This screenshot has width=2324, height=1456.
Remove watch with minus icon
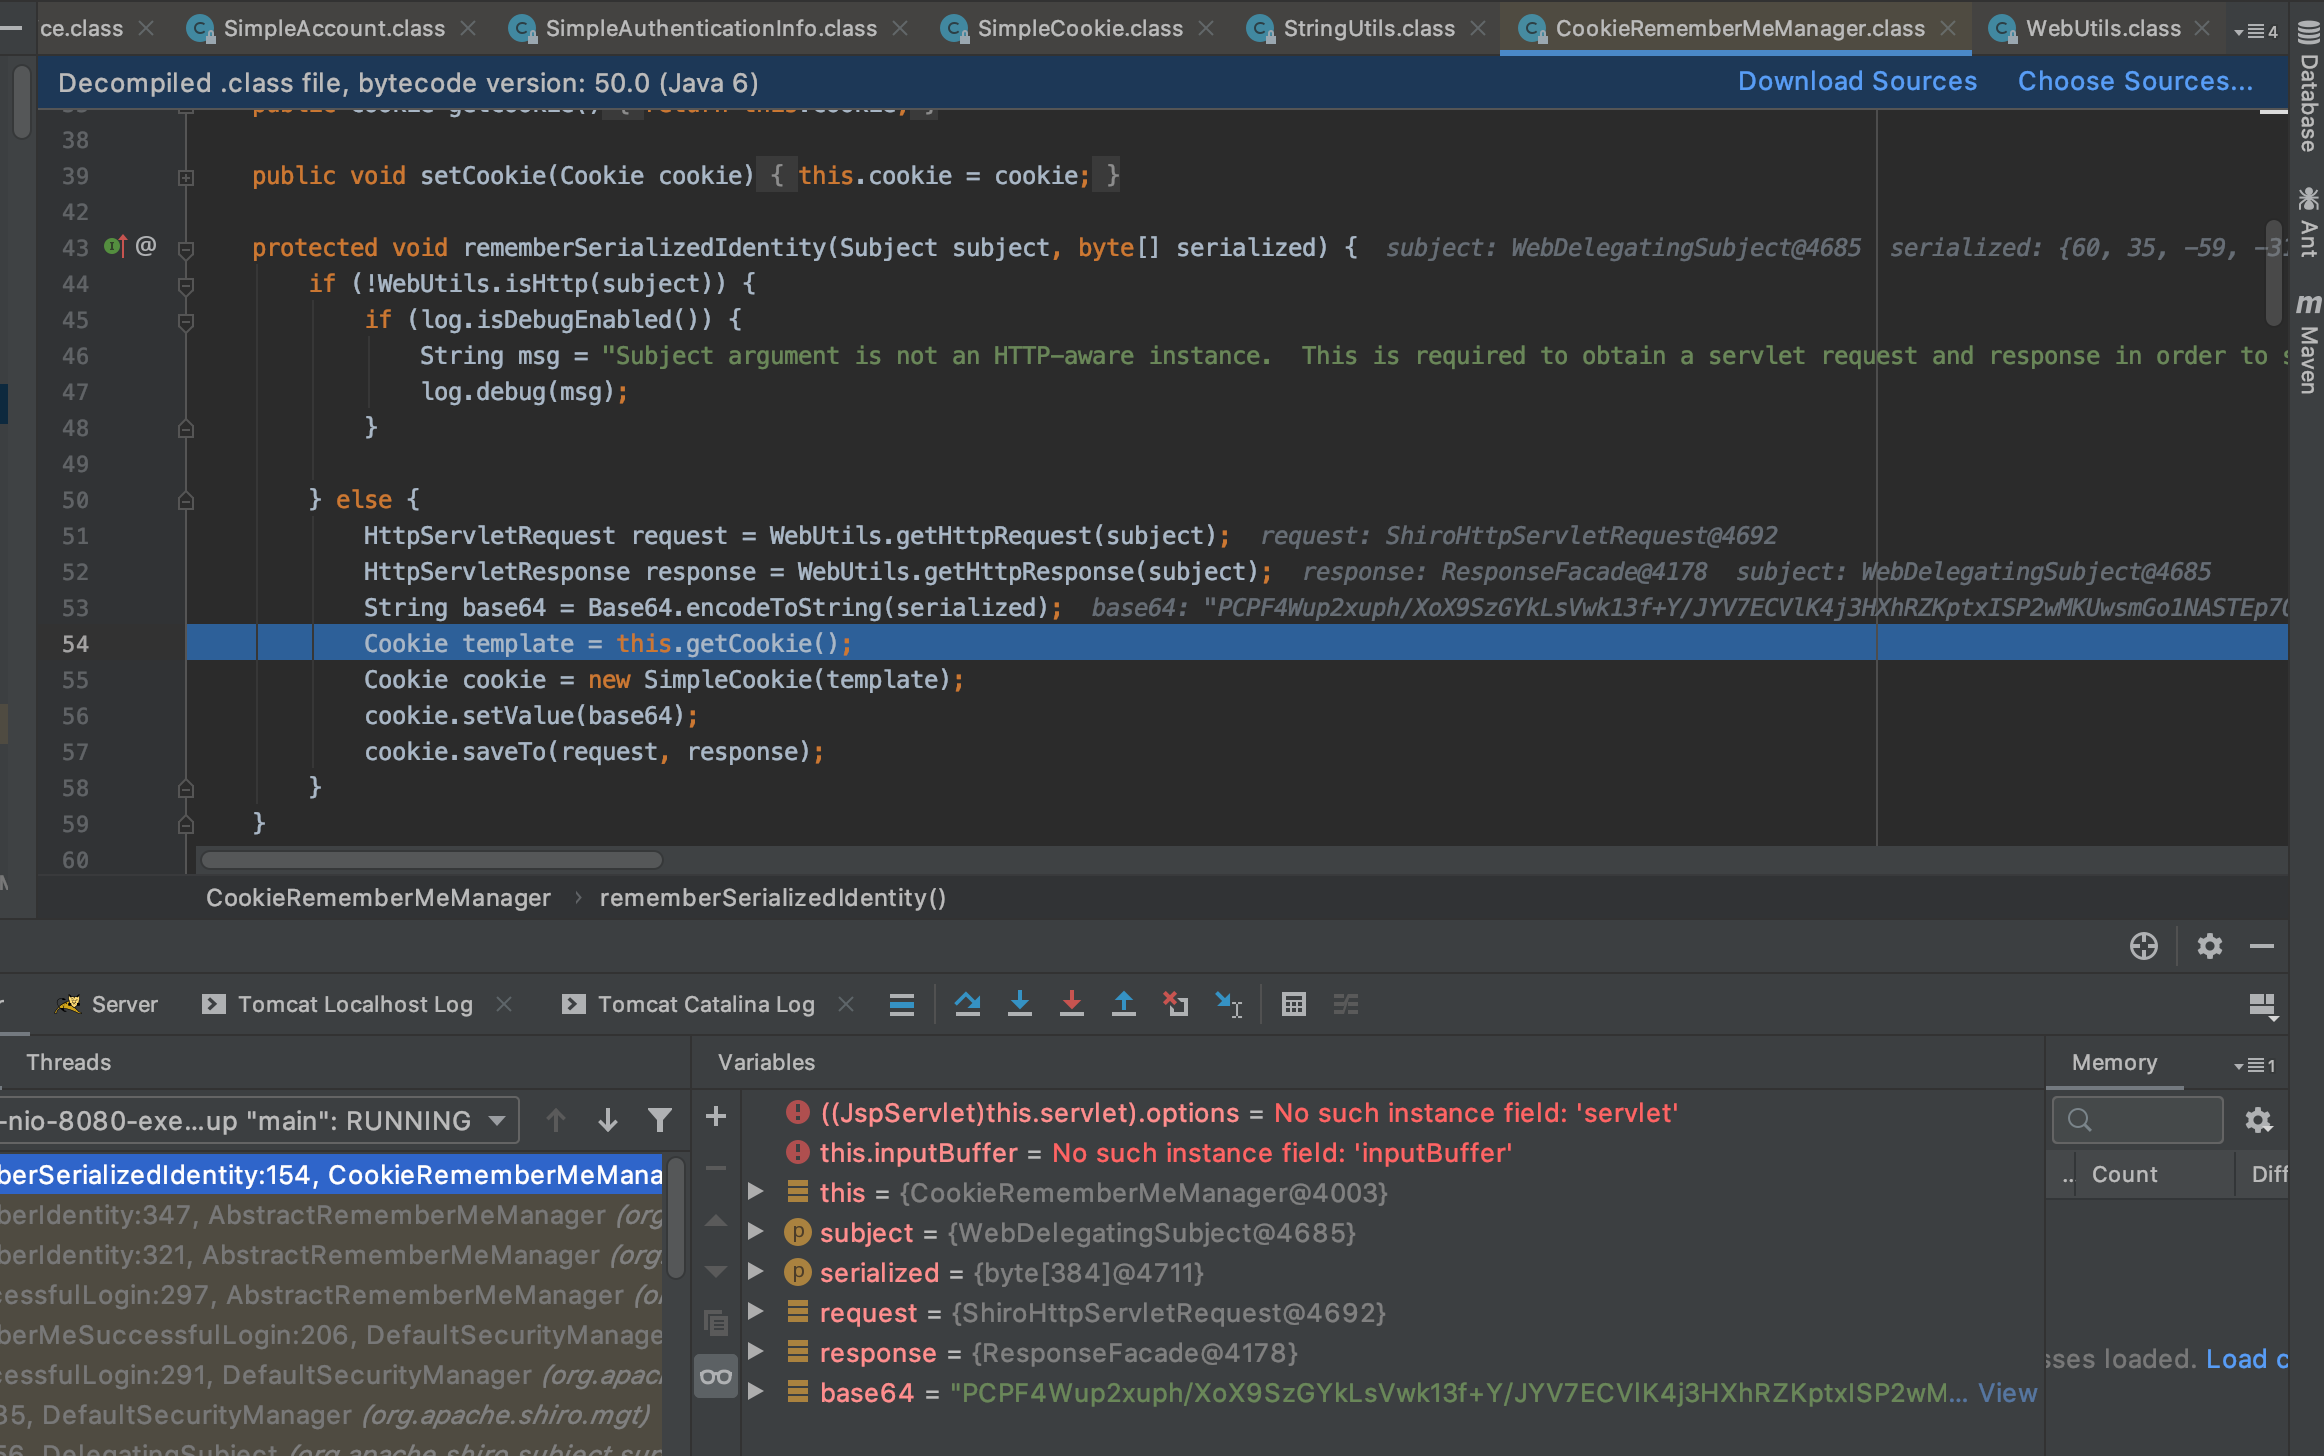tap(716, 1167)
